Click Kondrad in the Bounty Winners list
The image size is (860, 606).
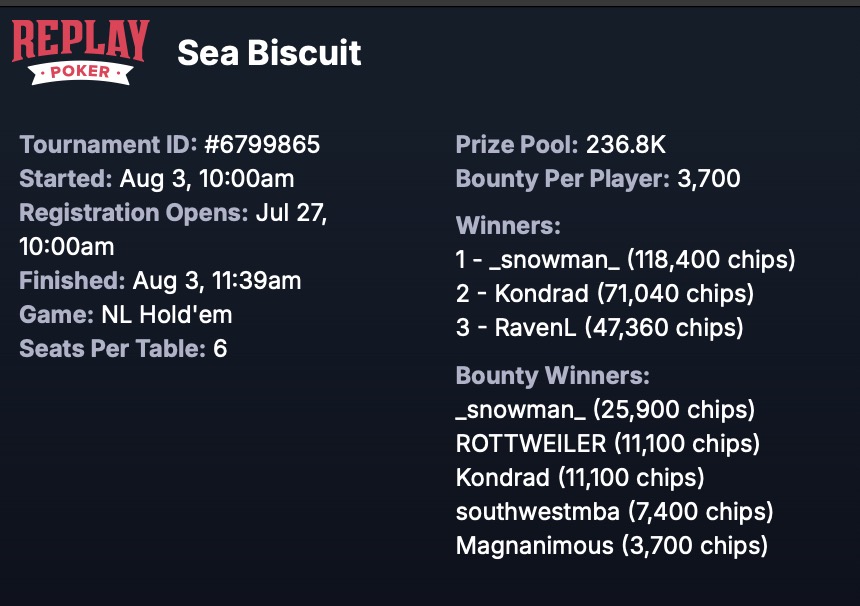[502, 478]
